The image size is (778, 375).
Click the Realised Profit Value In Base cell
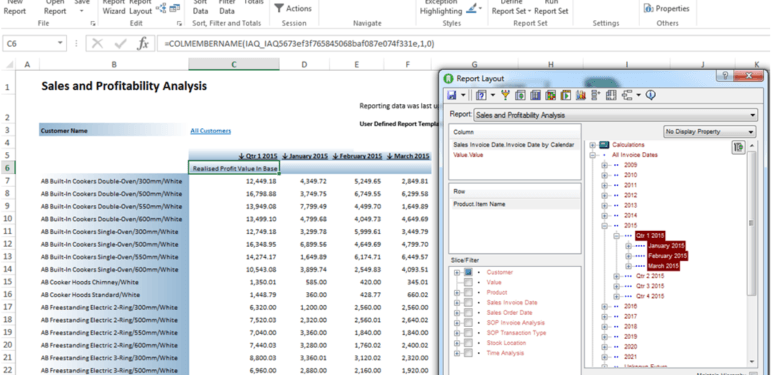234,169
